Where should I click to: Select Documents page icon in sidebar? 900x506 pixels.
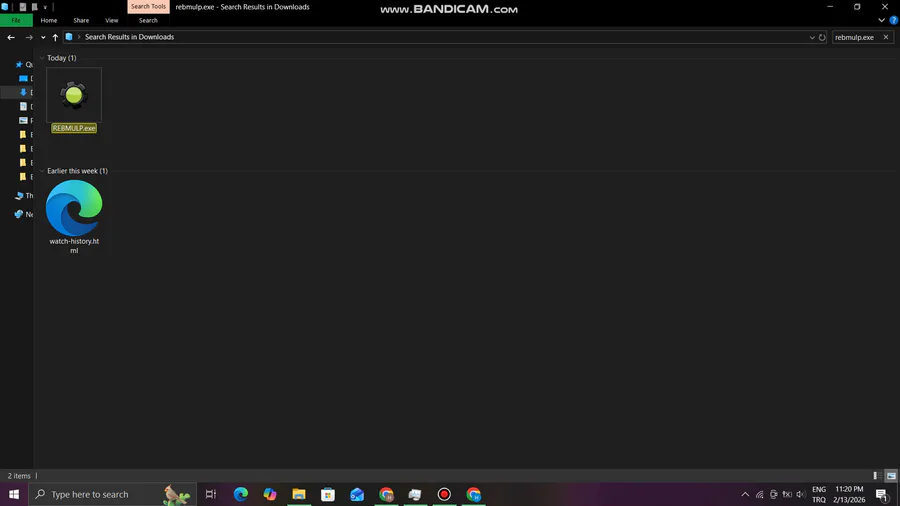pyautogui.click(x=24, y=106)
